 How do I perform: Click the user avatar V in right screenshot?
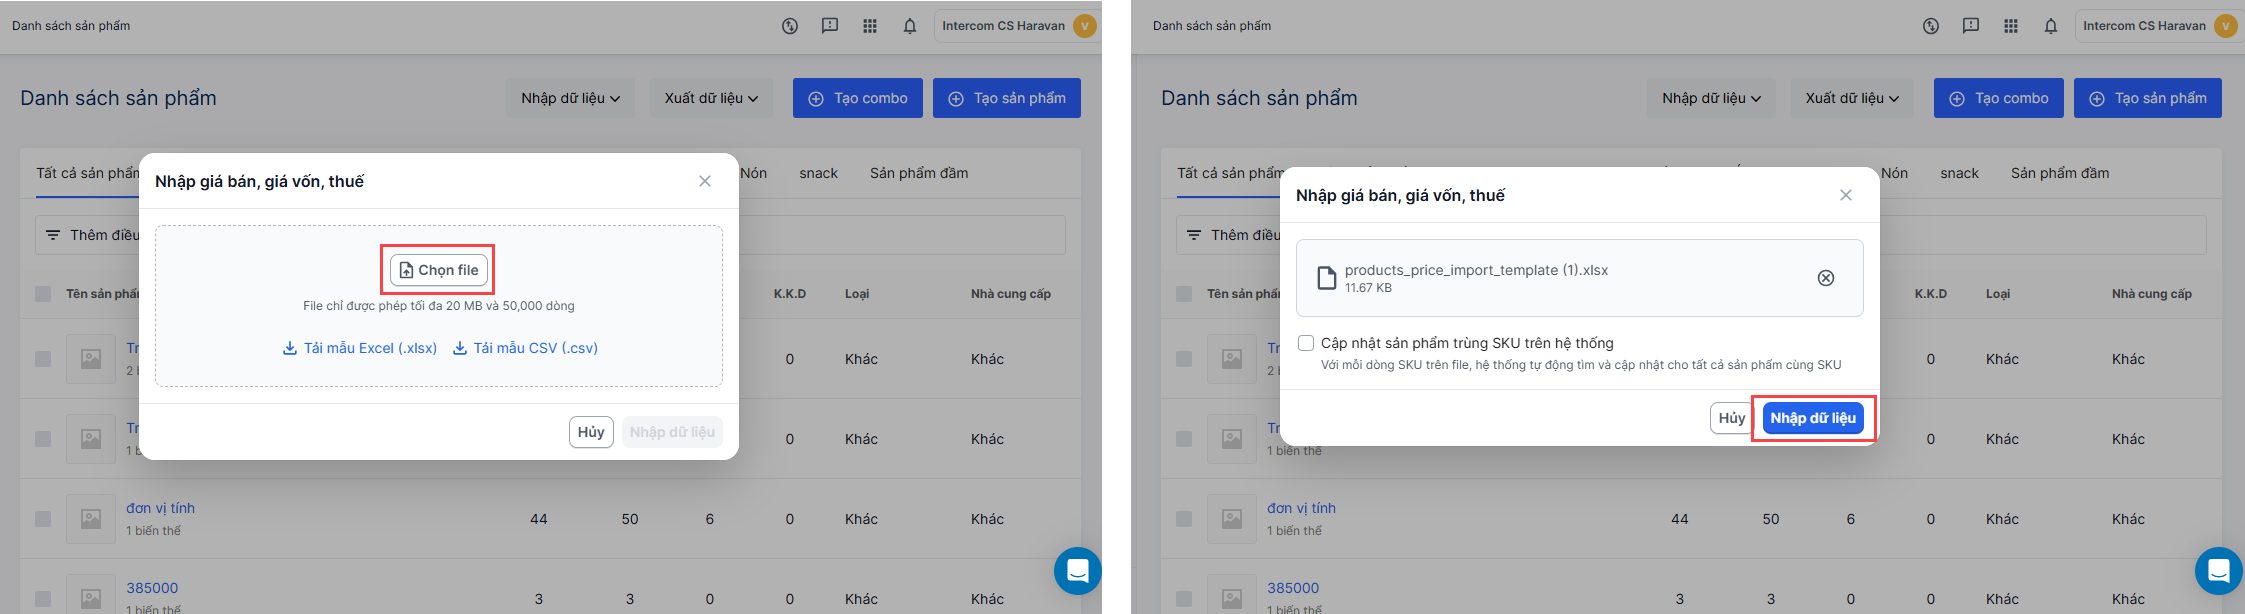(2225, 26)
